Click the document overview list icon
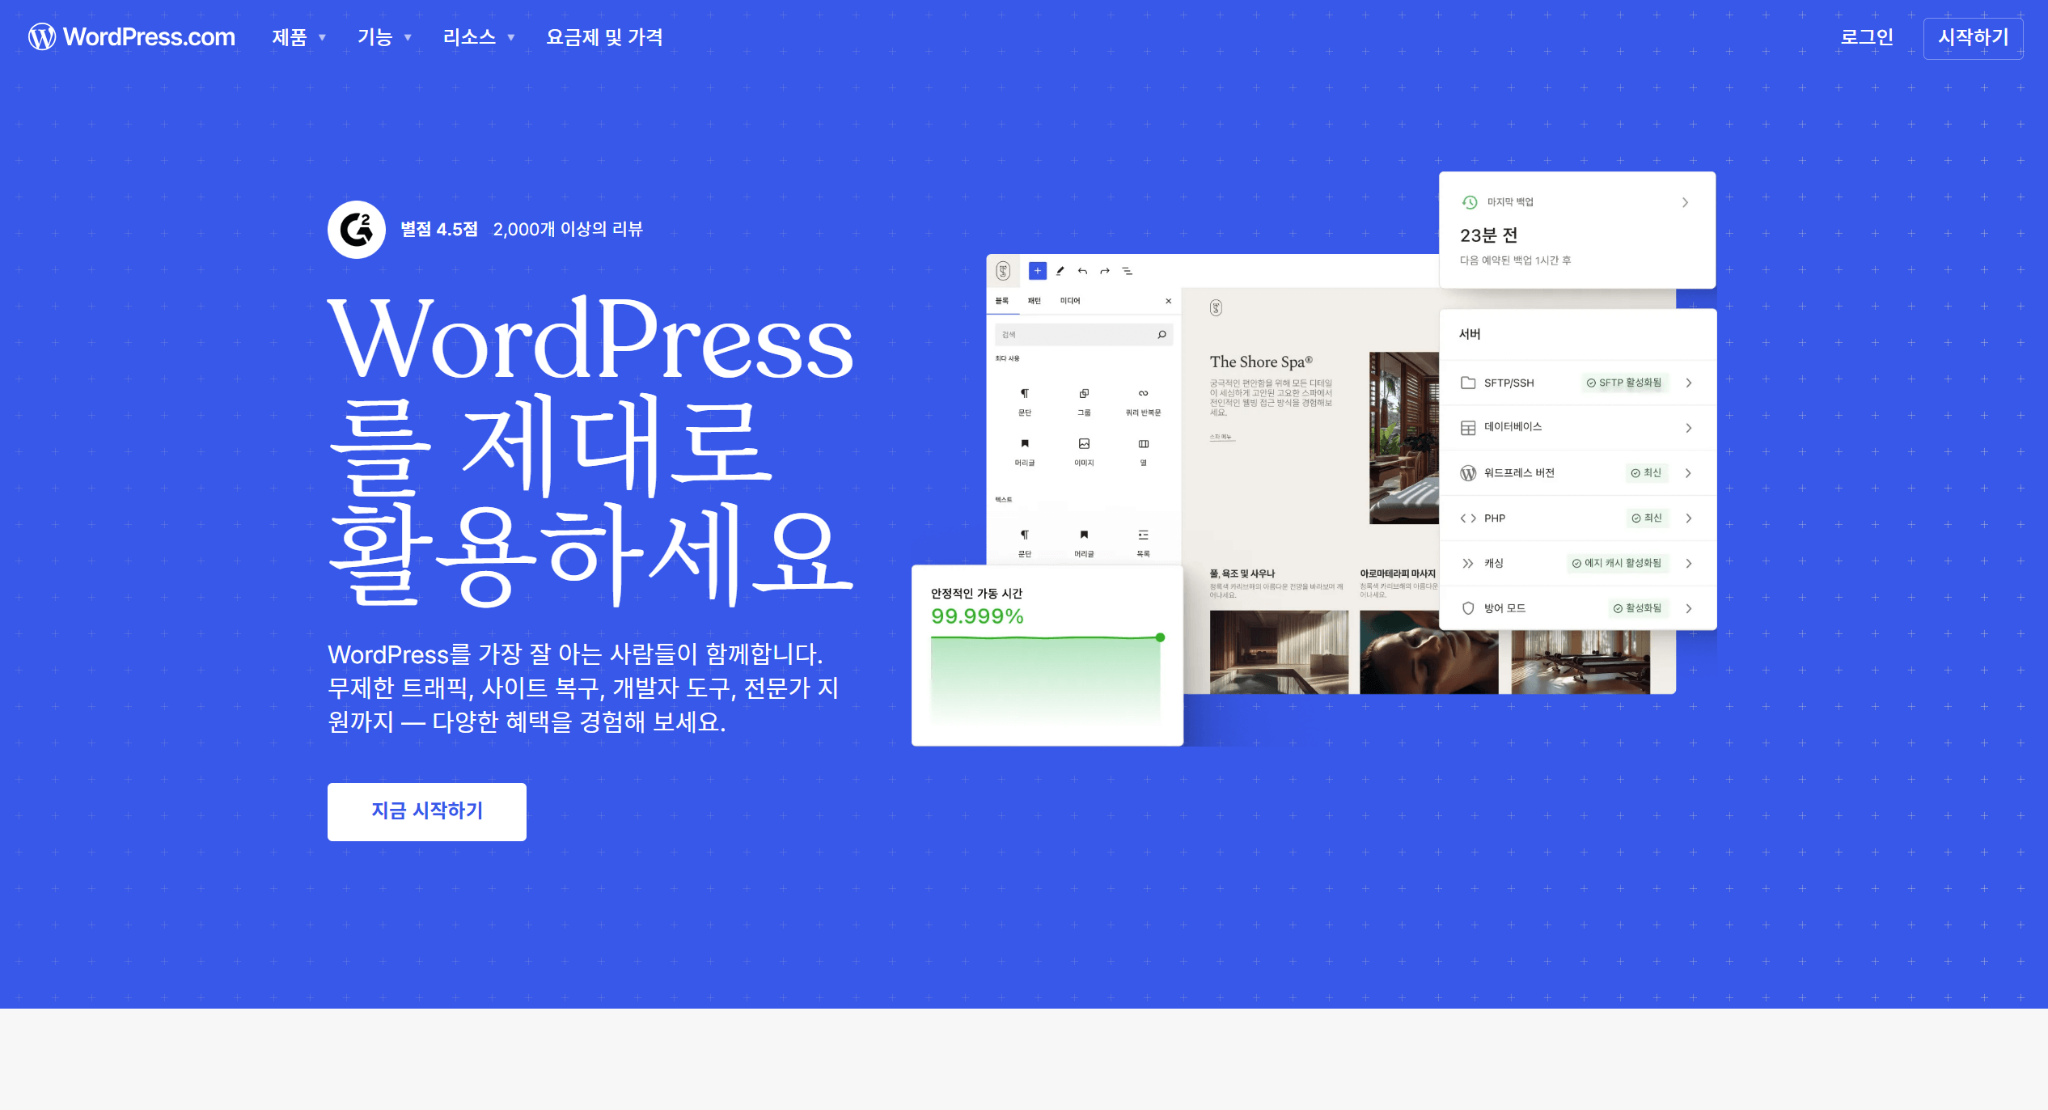 (1127, 271)
